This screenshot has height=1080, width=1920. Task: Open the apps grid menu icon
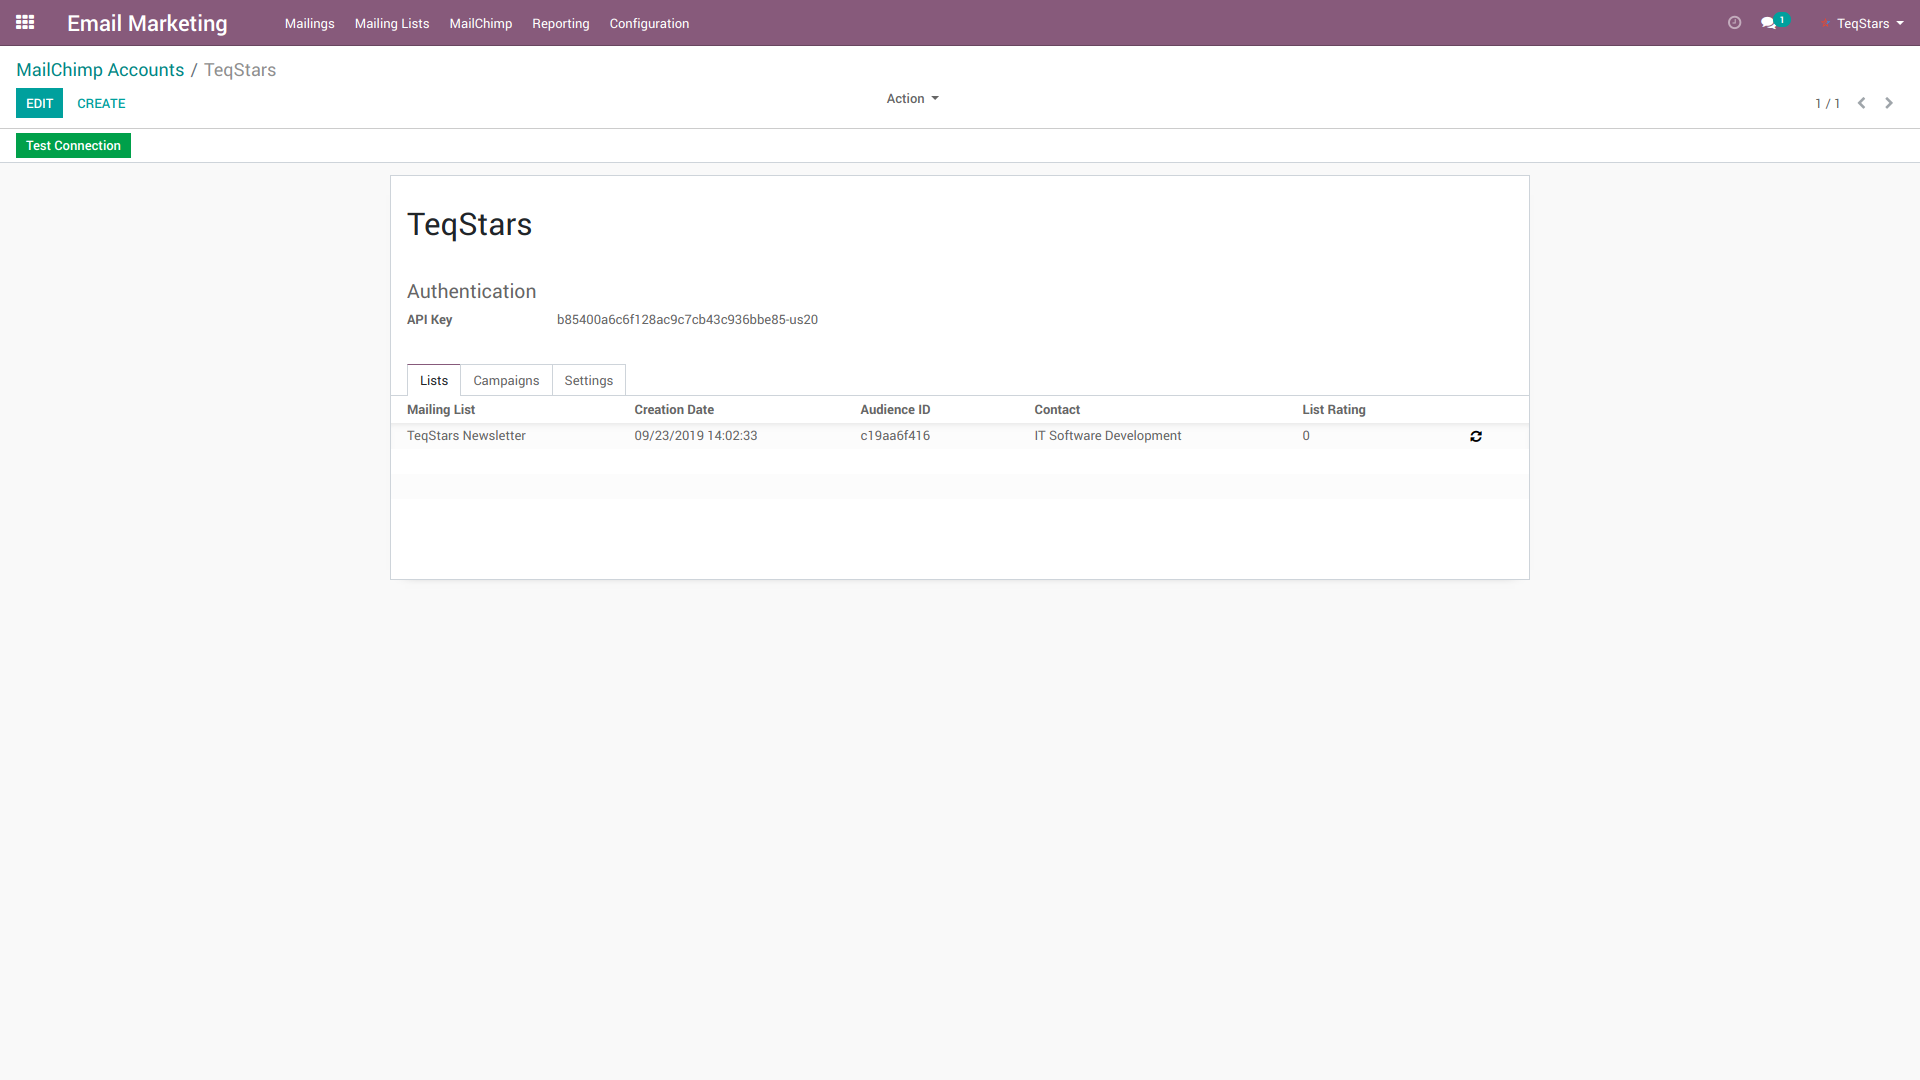point(25,22)
